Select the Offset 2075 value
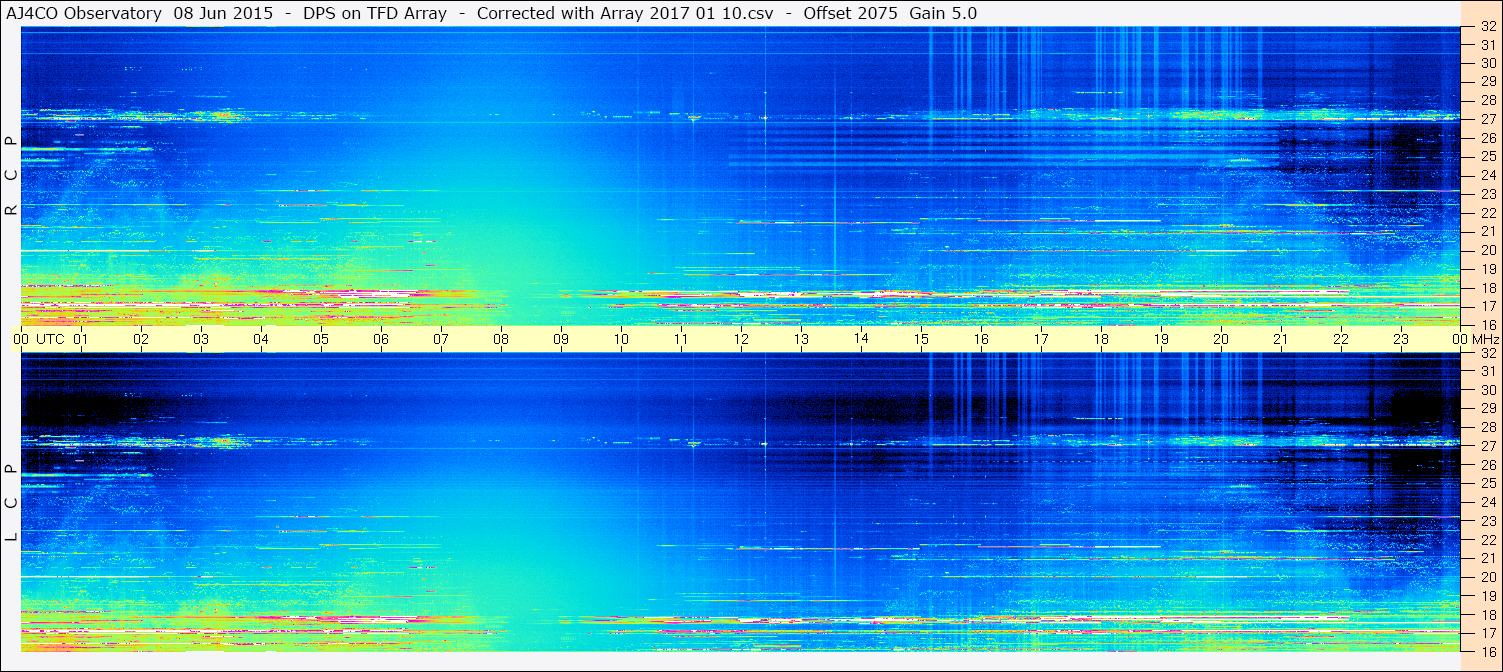Image resolution: width=1503 pixels, height=672 pixels. coord(850,14)
